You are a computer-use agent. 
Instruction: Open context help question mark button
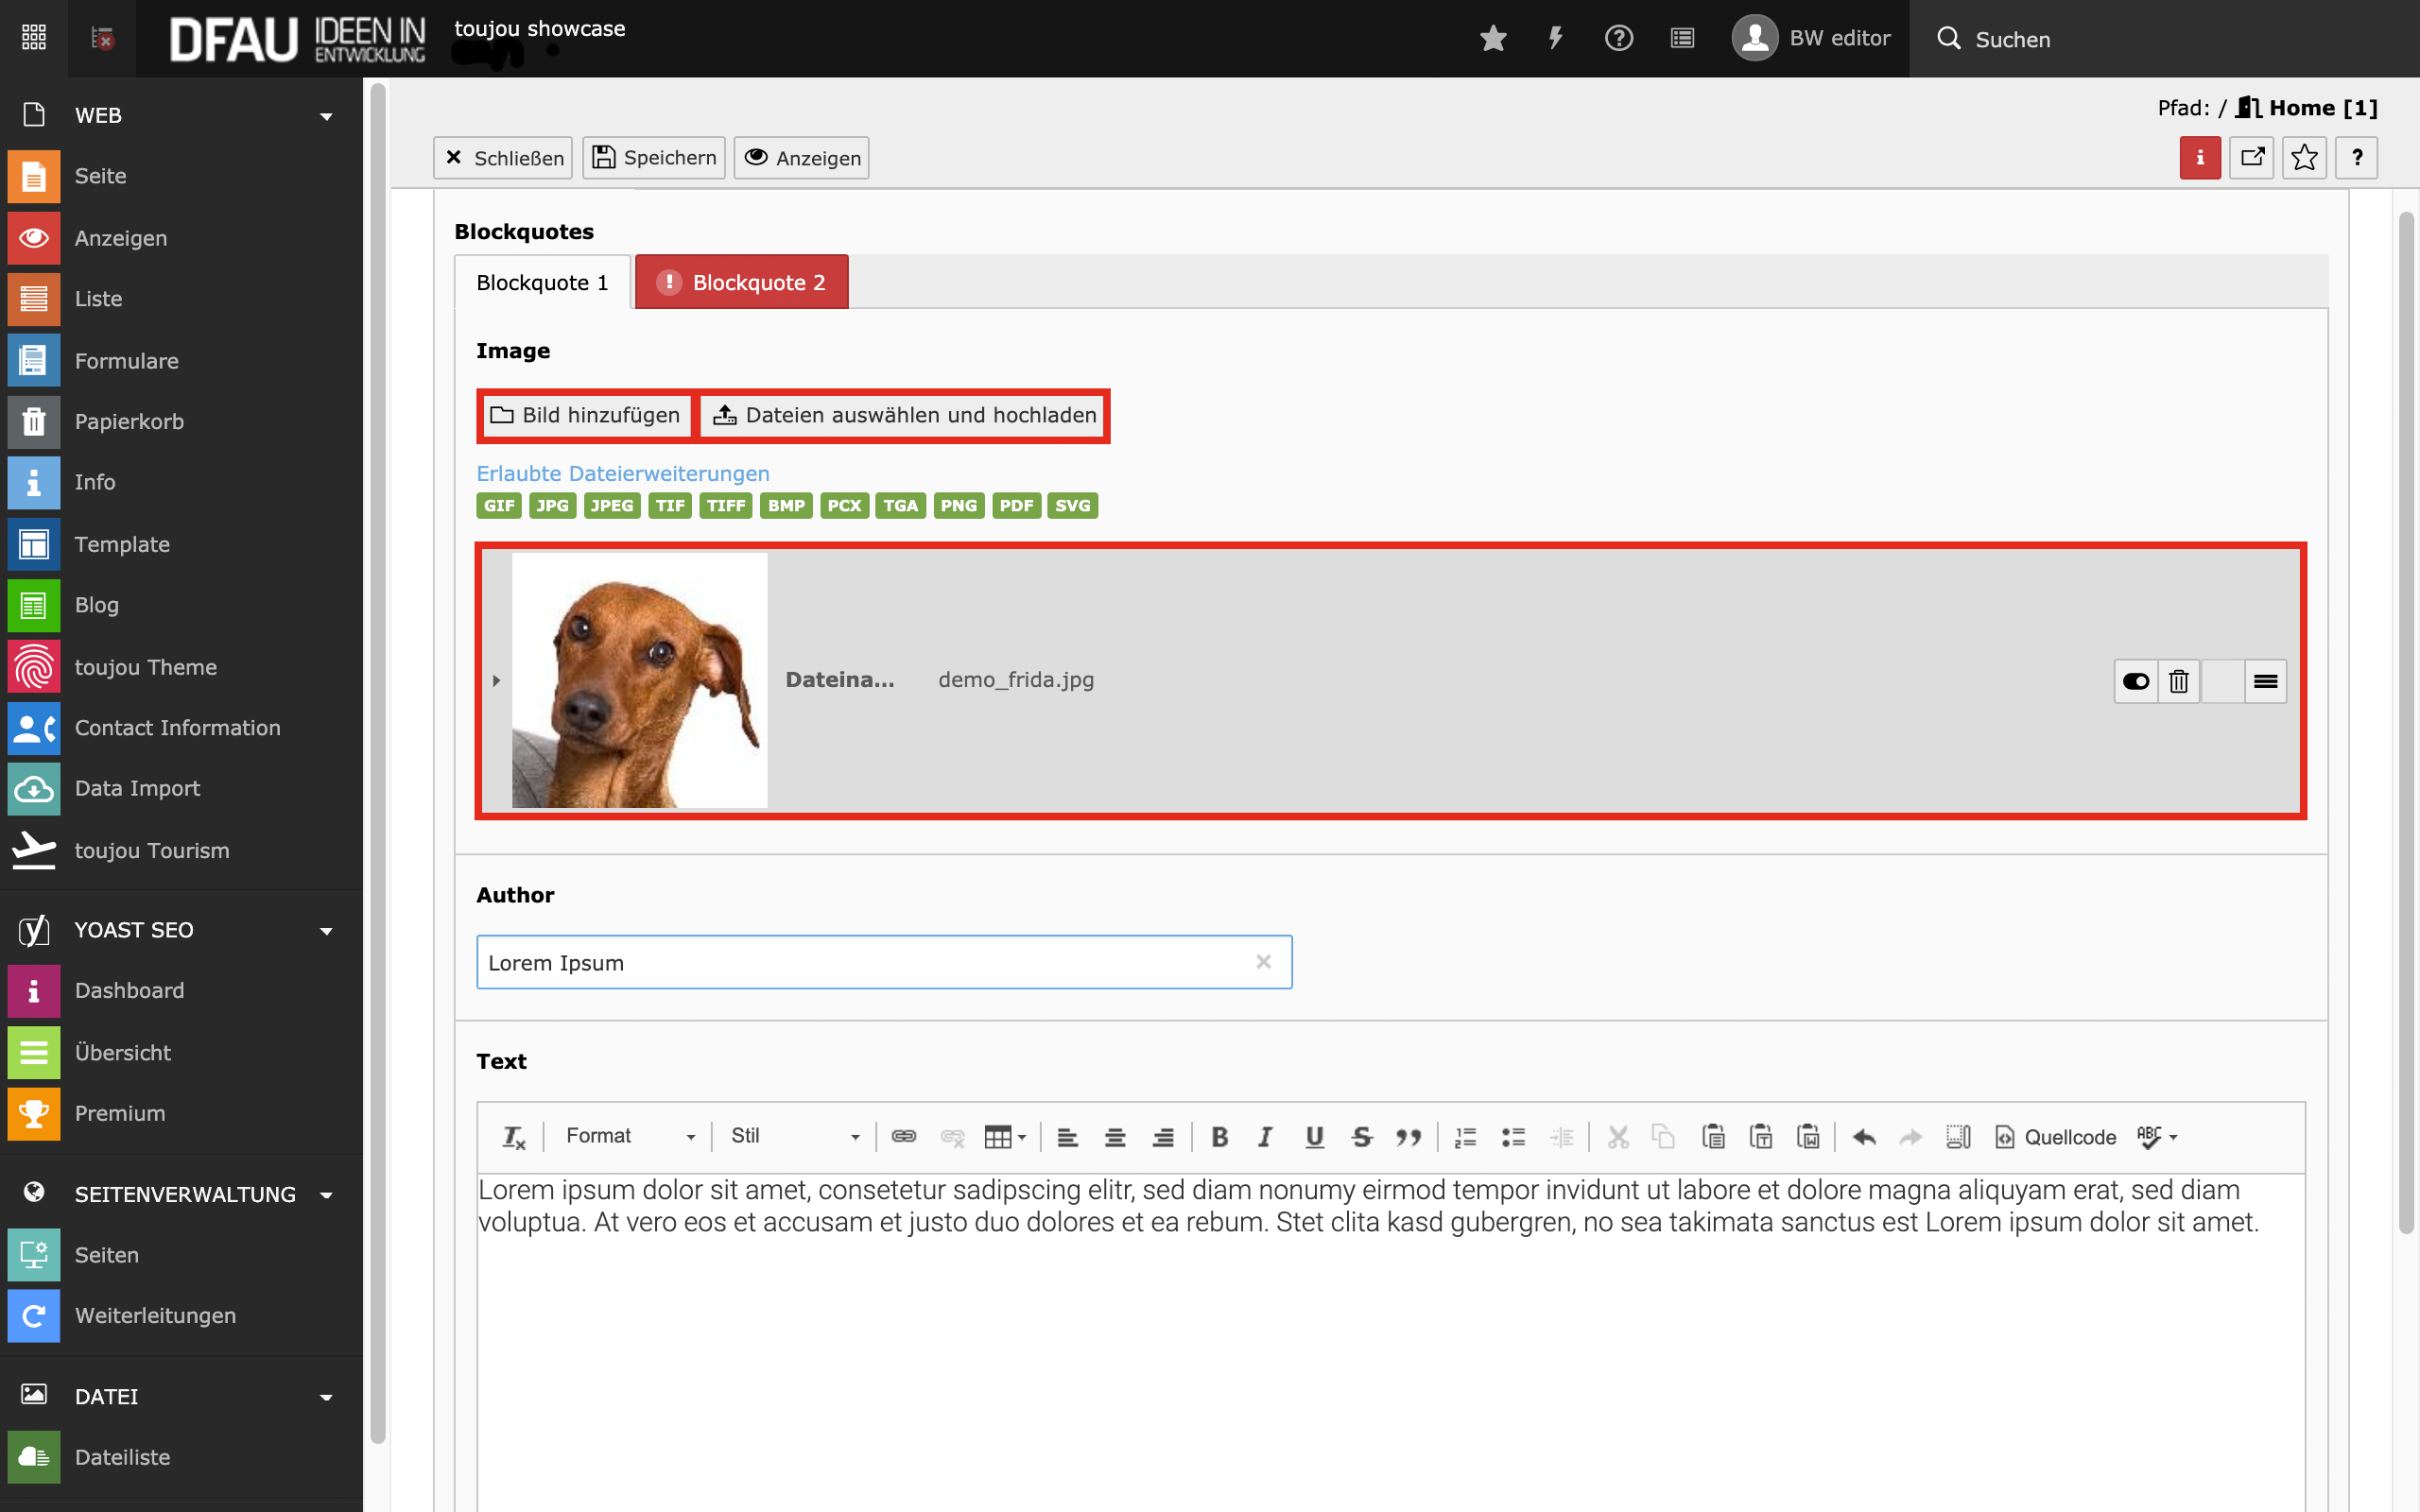coord(2357,158)
